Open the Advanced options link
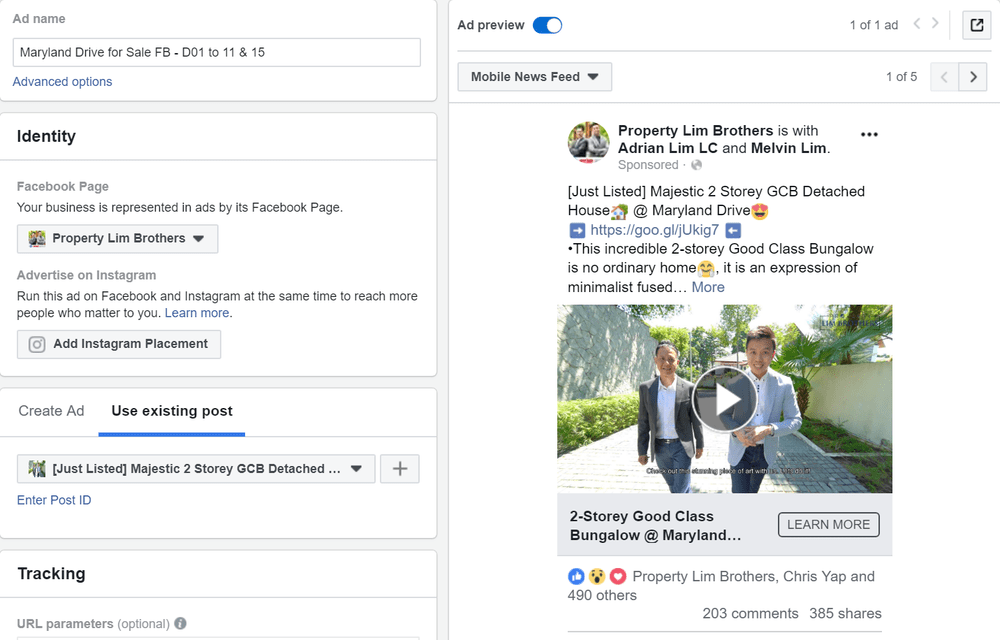The width and height of the screenshot is (1000, 640). (x=62, y=82)
